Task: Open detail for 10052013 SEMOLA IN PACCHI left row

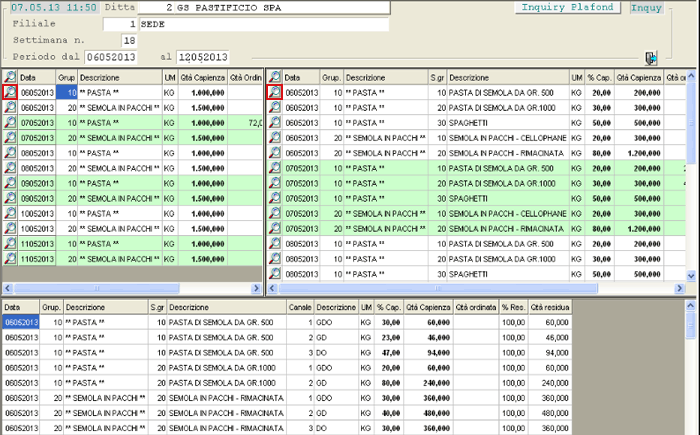Action: click(10, 229)
